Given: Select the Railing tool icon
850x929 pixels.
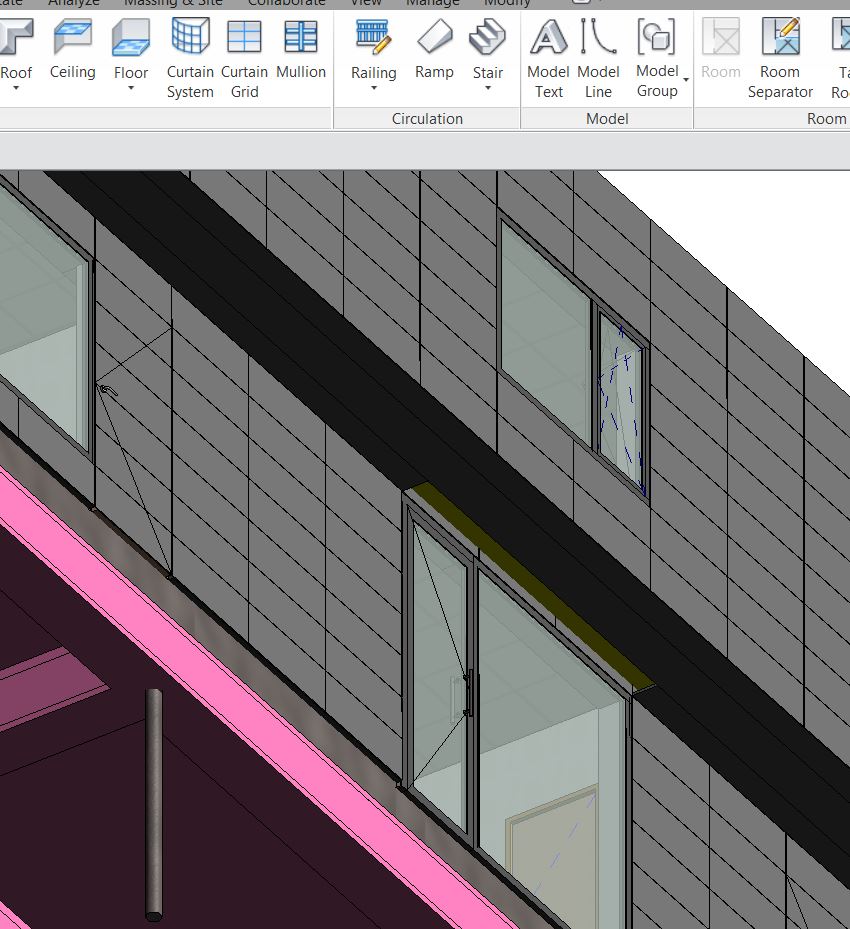Looking at the screenshot, I should pyautogui.click(x=373, y=37).
